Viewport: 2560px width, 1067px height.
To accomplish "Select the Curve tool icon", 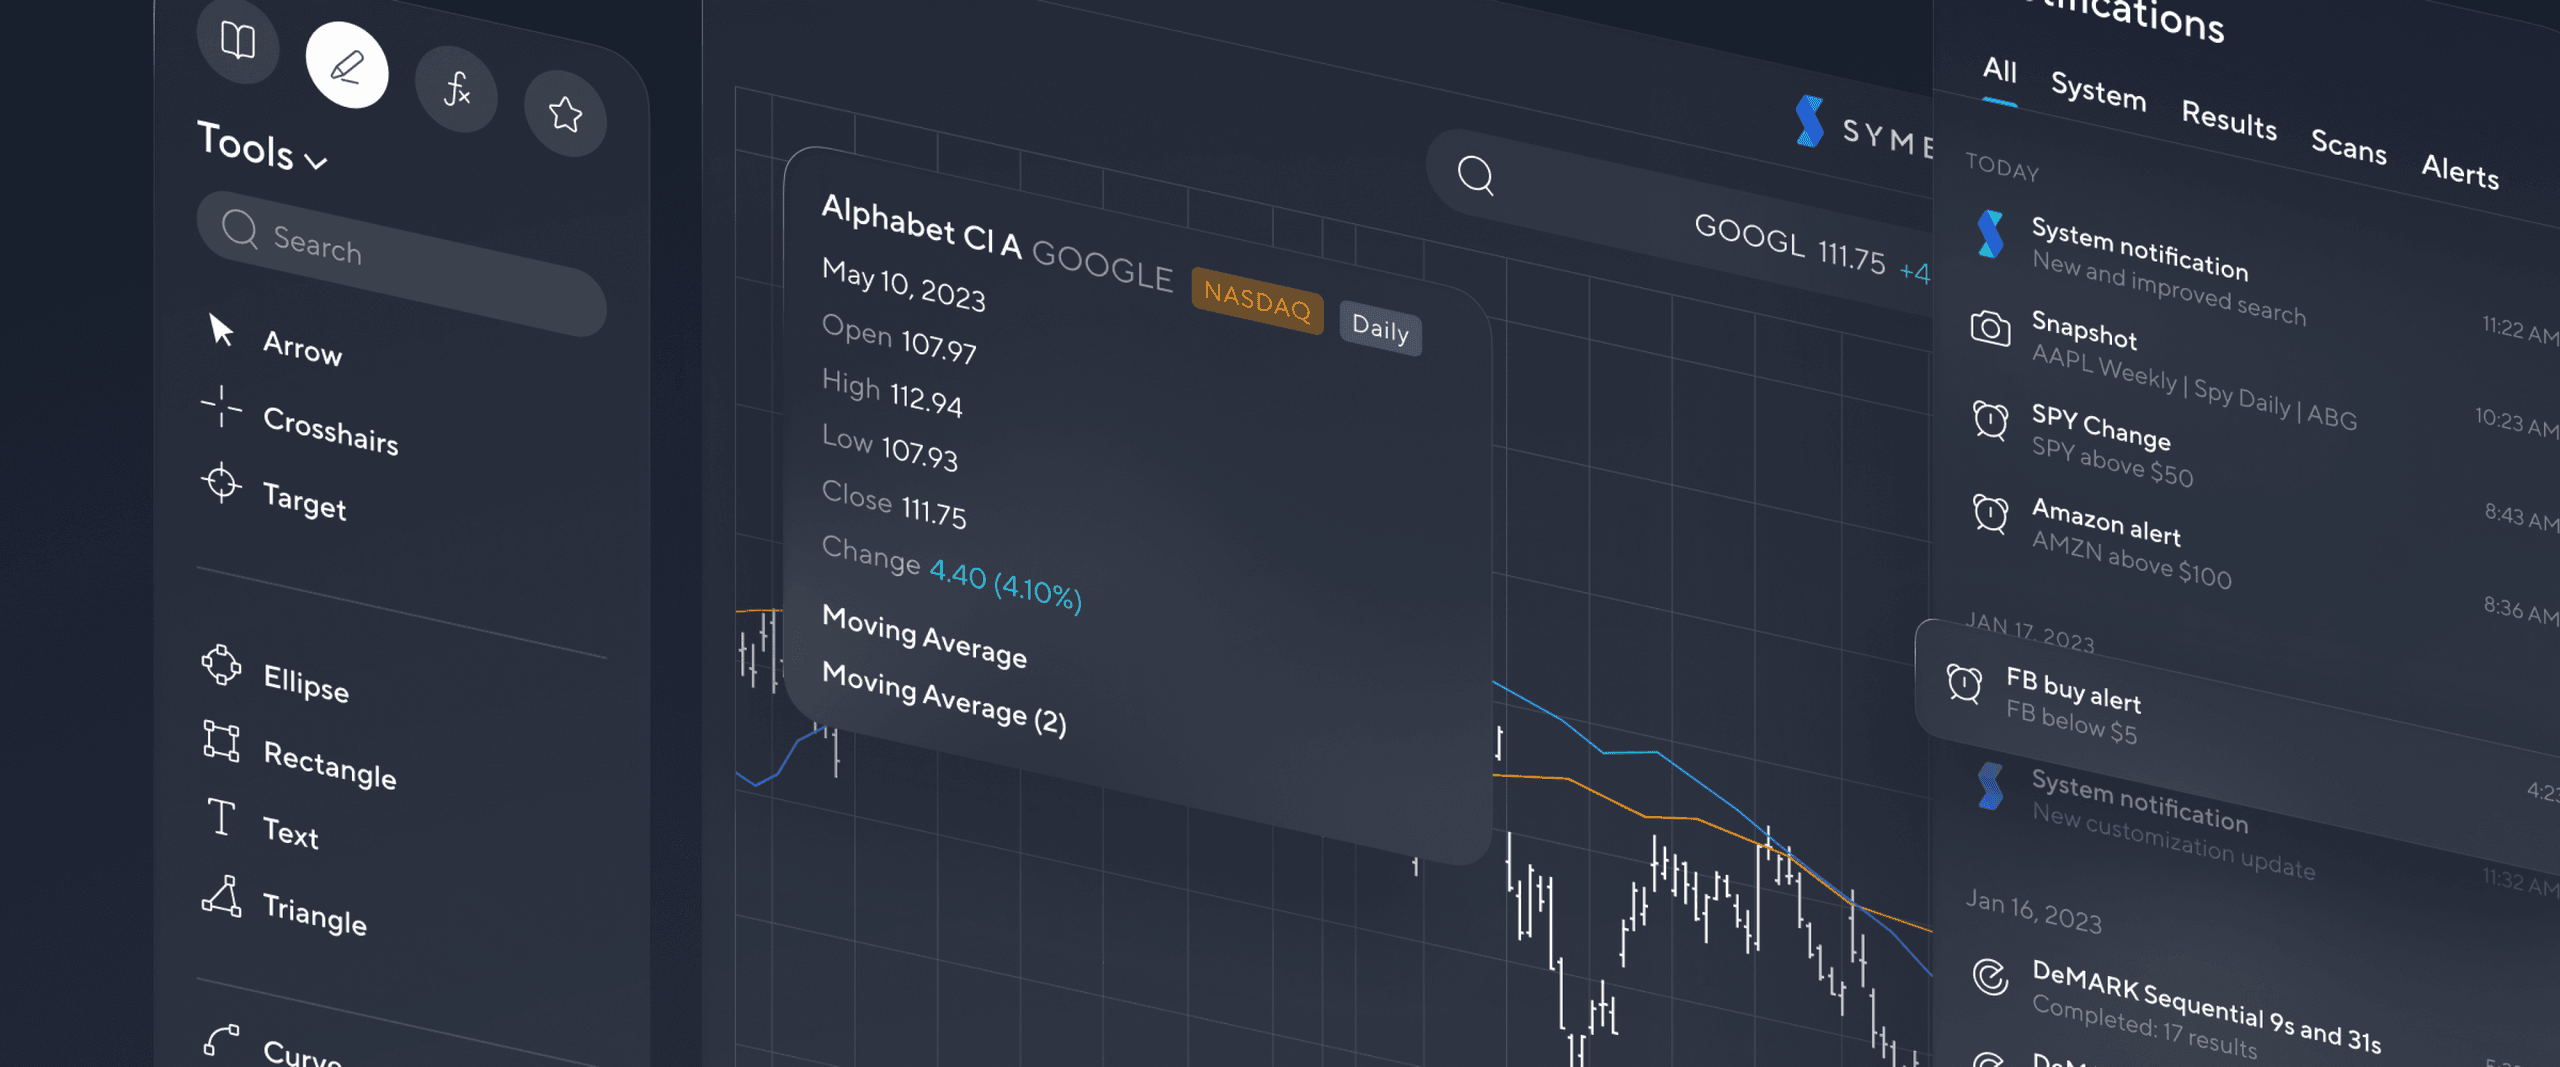I will (222, 1040).
